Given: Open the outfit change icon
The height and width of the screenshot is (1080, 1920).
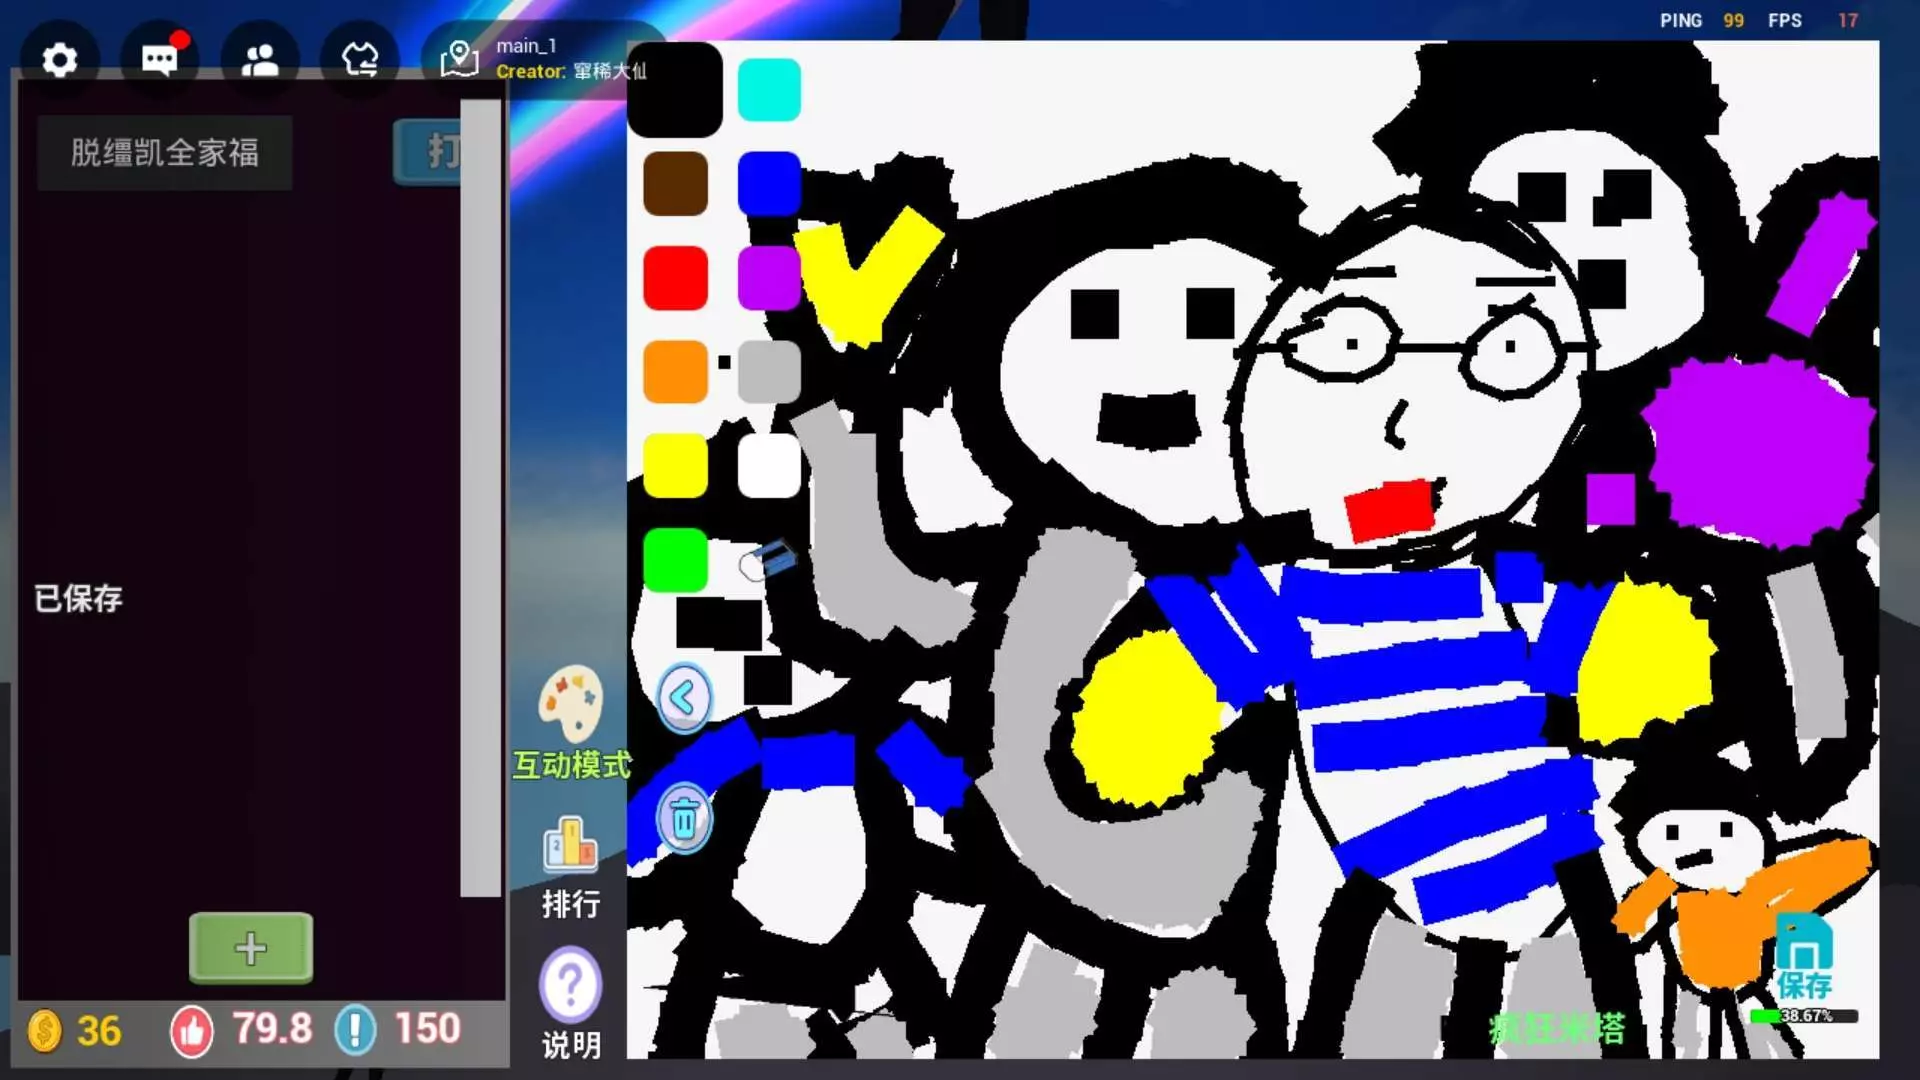Looking at the screenshot, I should (360, 60).
